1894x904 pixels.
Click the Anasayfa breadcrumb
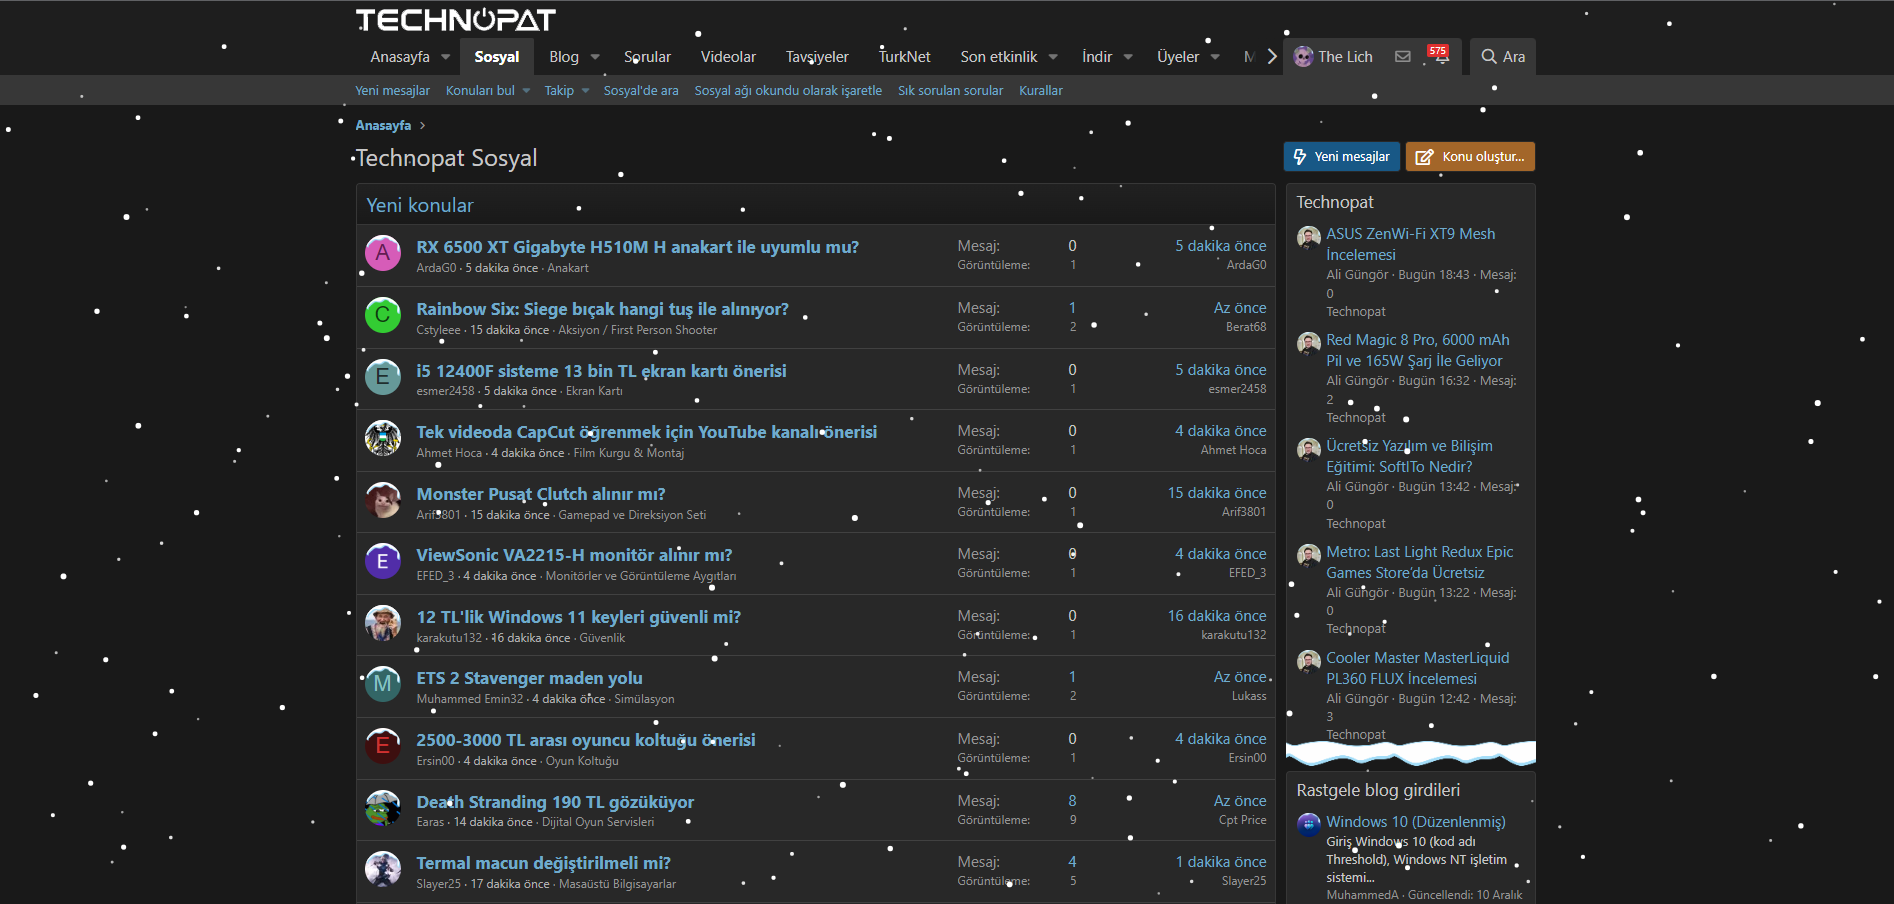tap(383, 126)
